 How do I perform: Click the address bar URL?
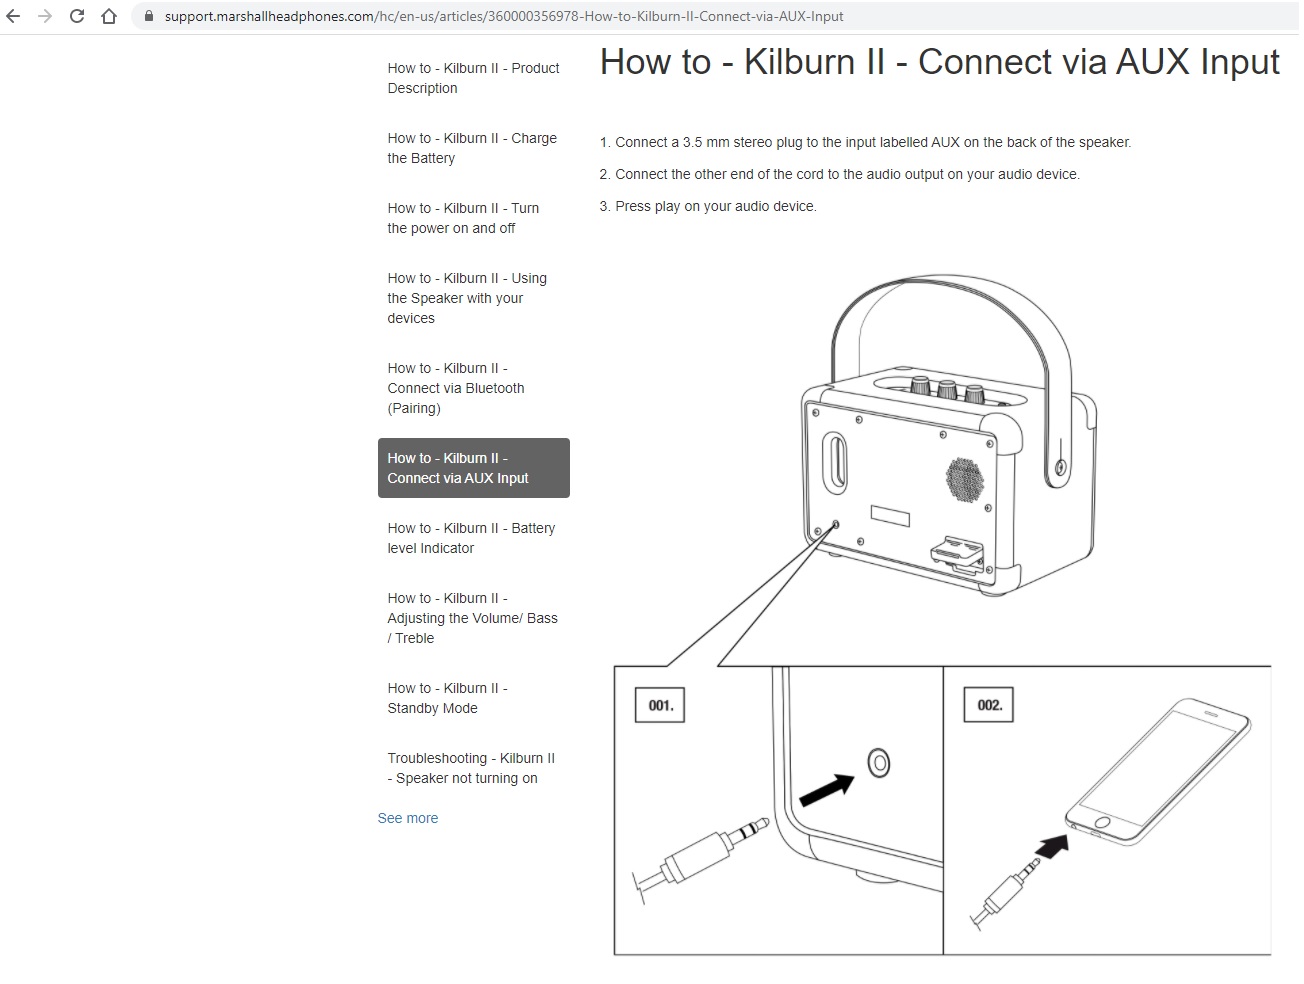504,16
